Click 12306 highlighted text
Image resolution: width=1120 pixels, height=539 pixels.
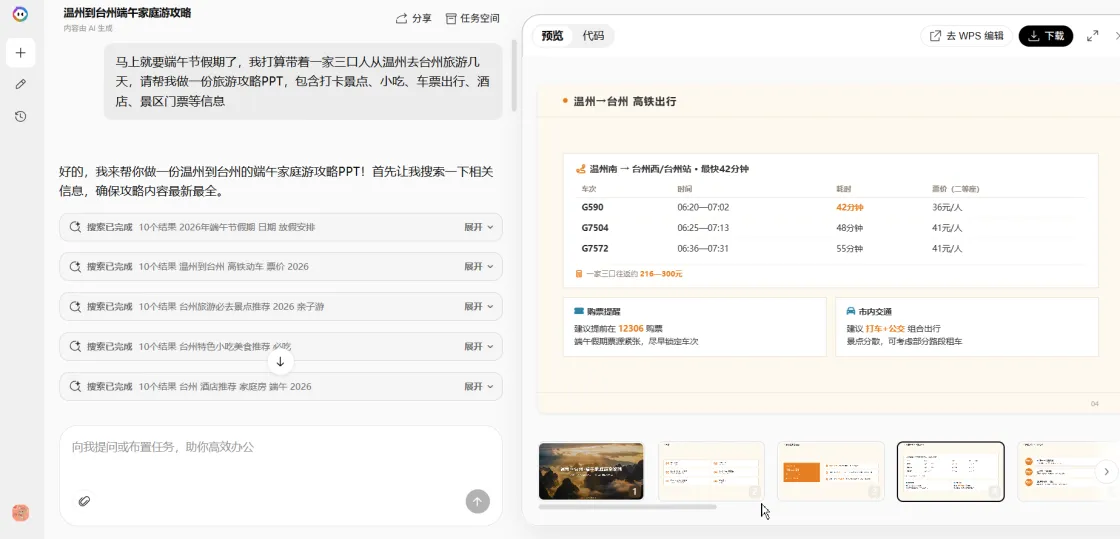[x=631, y=328]
